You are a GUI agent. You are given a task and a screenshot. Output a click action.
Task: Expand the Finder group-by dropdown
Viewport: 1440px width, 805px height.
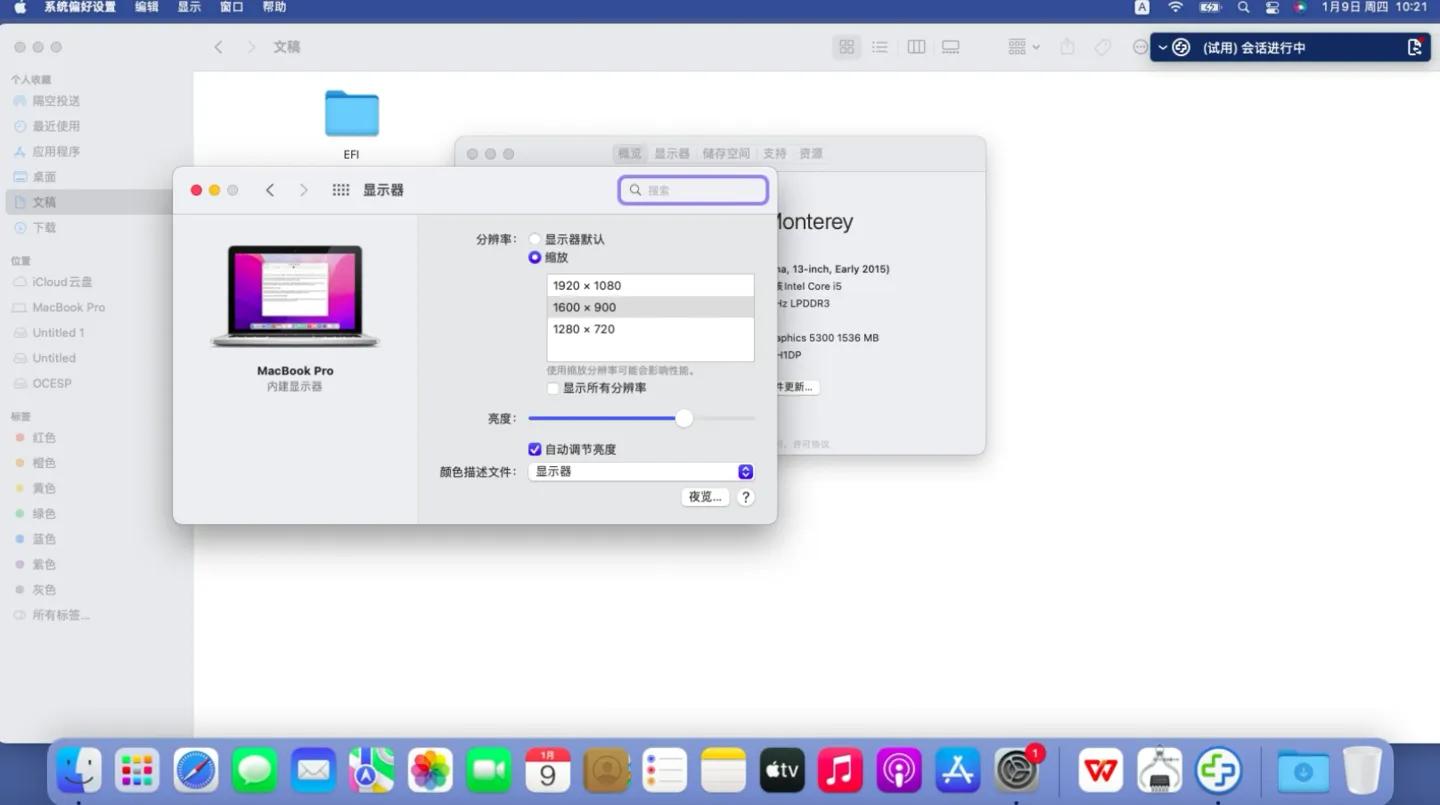[1023, 47]
